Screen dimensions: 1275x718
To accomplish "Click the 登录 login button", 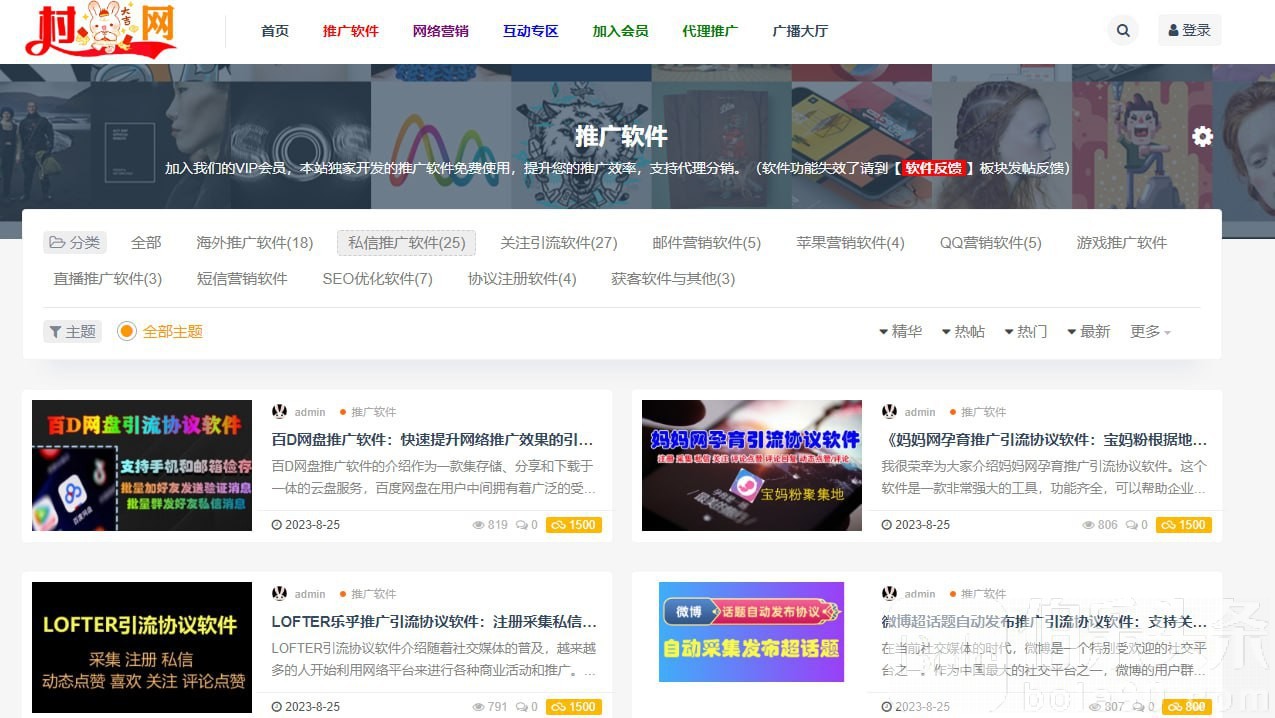I will [x=1189, y=31].
